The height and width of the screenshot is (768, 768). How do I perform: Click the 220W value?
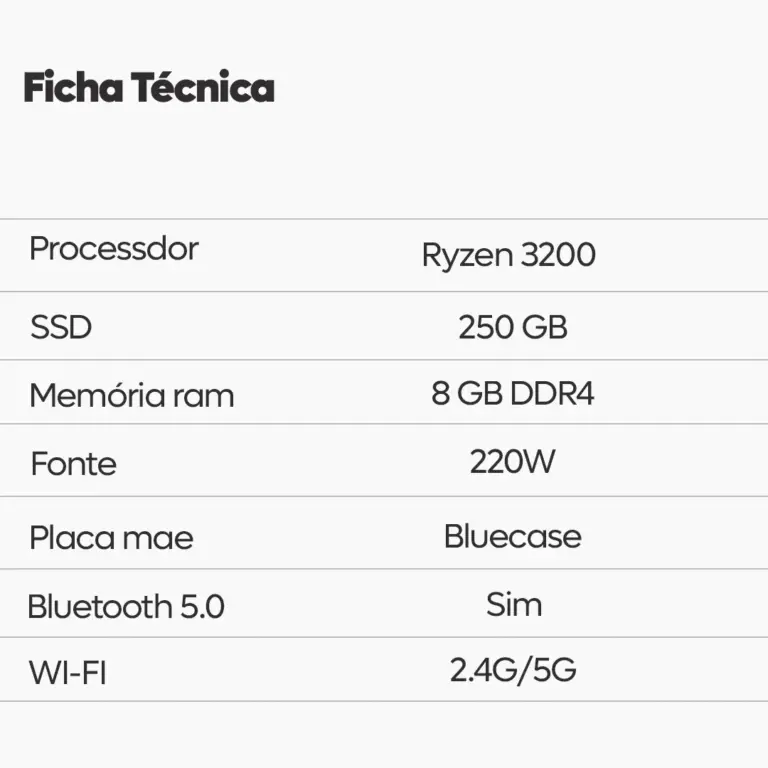click(513, 462)
